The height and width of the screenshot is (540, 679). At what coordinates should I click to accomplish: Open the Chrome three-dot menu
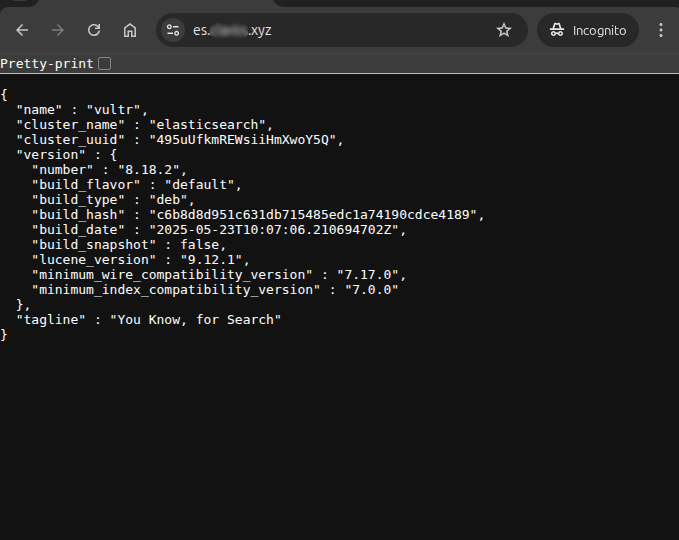point(661,30)
